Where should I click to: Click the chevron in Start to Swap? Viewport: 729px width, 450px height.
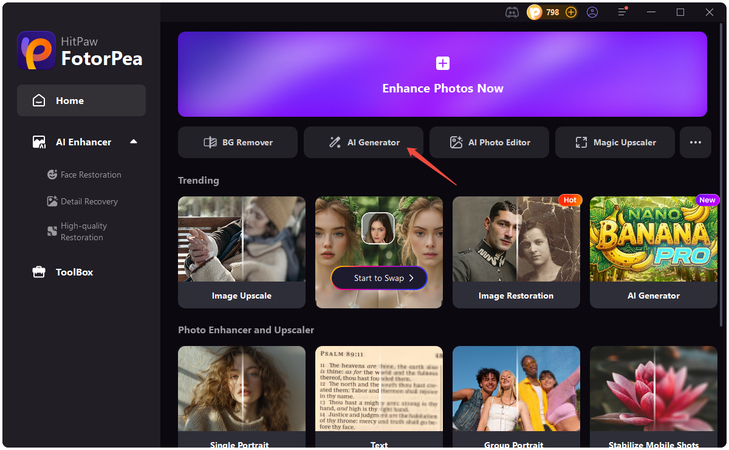tap(411, 278)
